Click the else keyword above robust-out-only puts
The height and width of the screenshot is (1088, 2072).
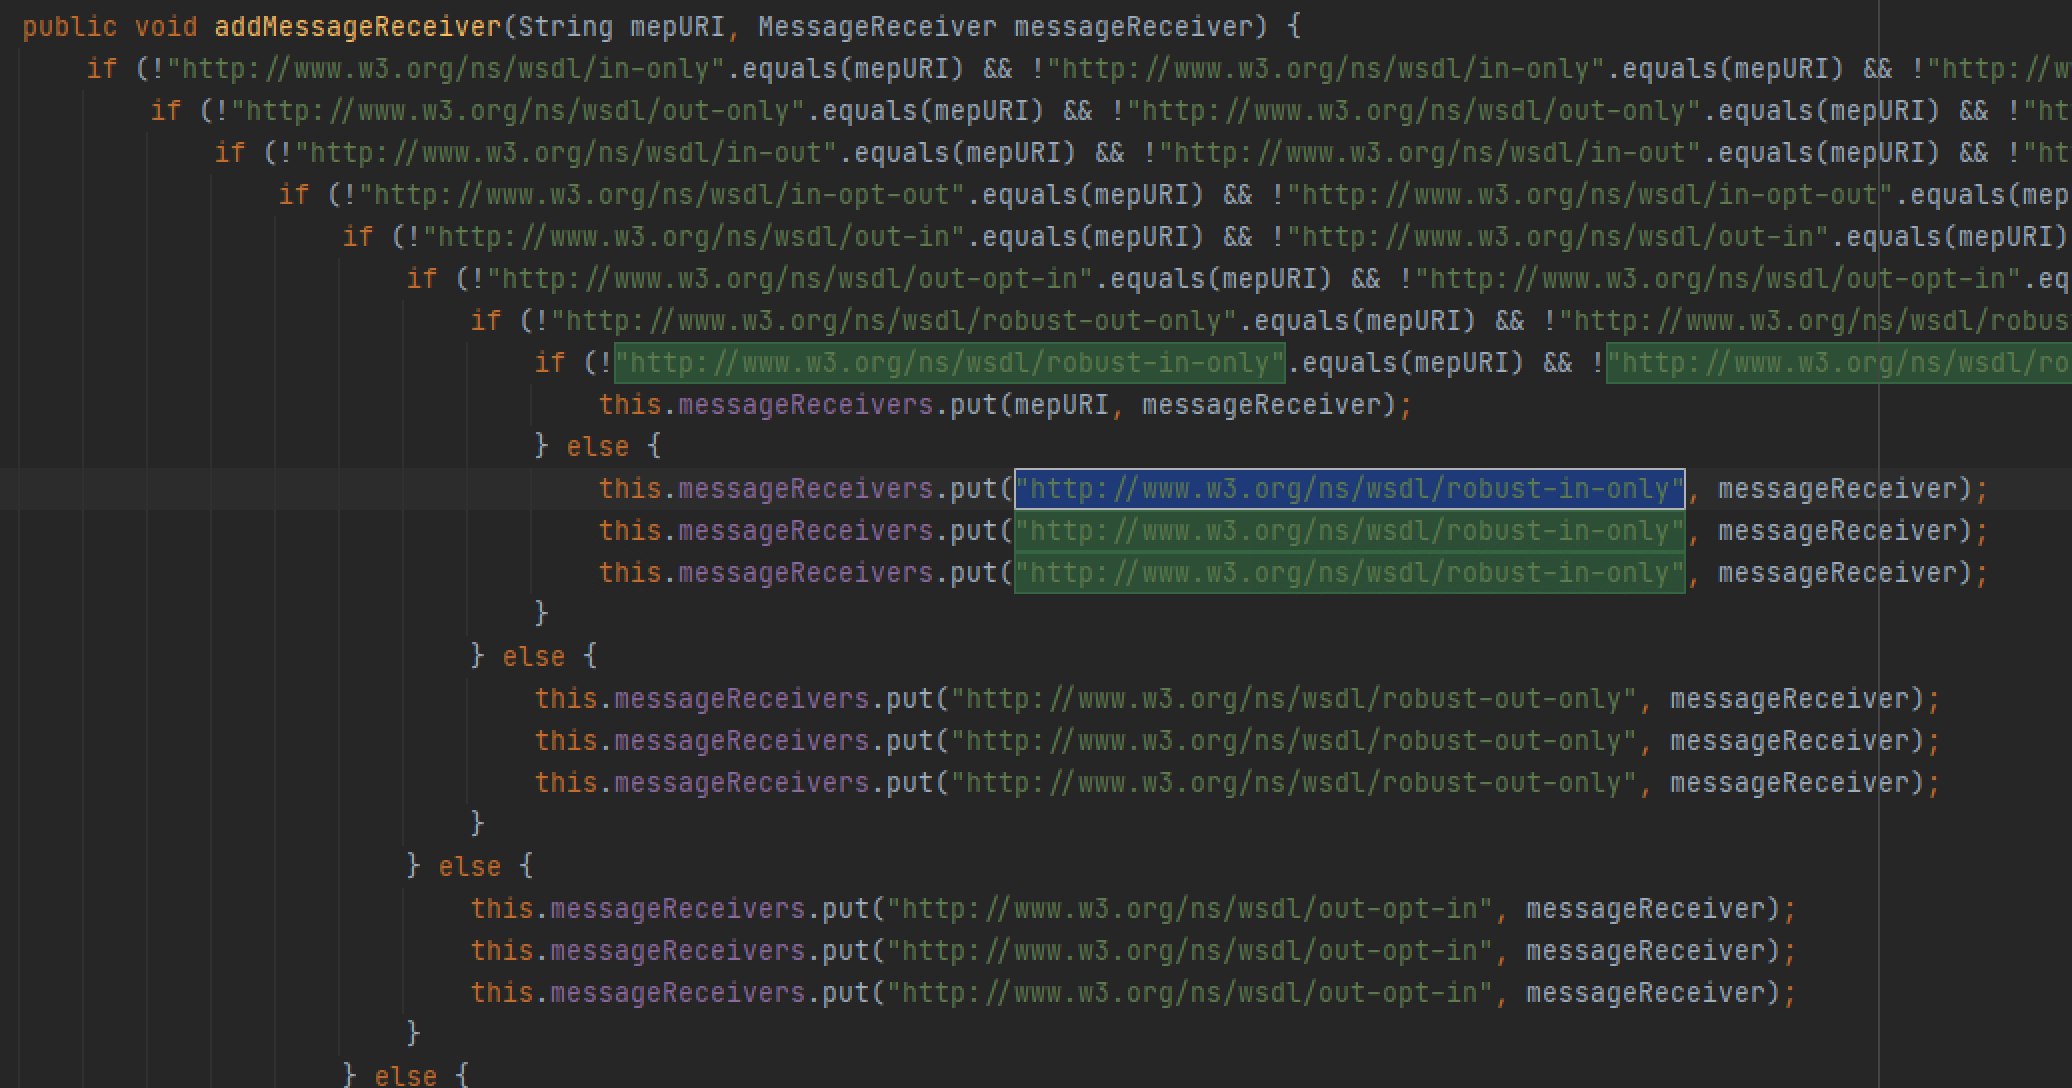[534, 657]
